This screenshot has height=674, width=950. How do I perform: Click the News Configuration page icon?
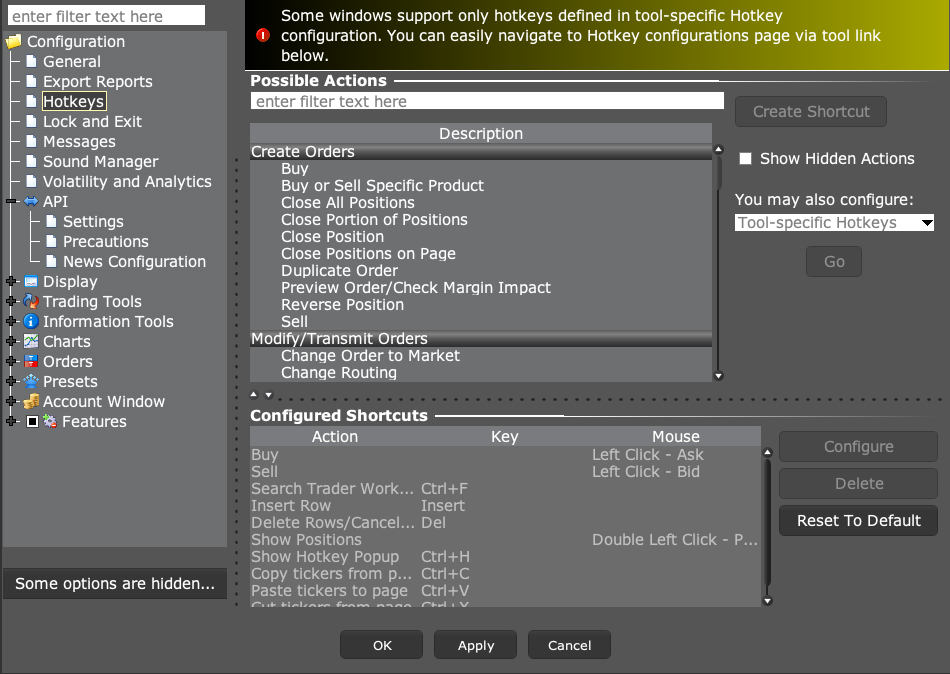click(51, 261)
